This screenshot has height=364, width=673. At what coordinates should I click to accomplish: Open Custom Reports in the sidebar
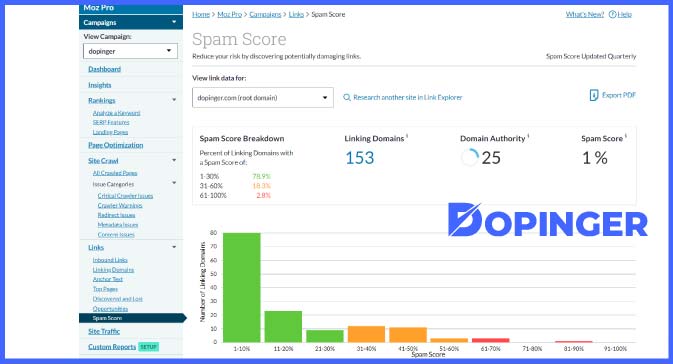(x=112, y=347)
